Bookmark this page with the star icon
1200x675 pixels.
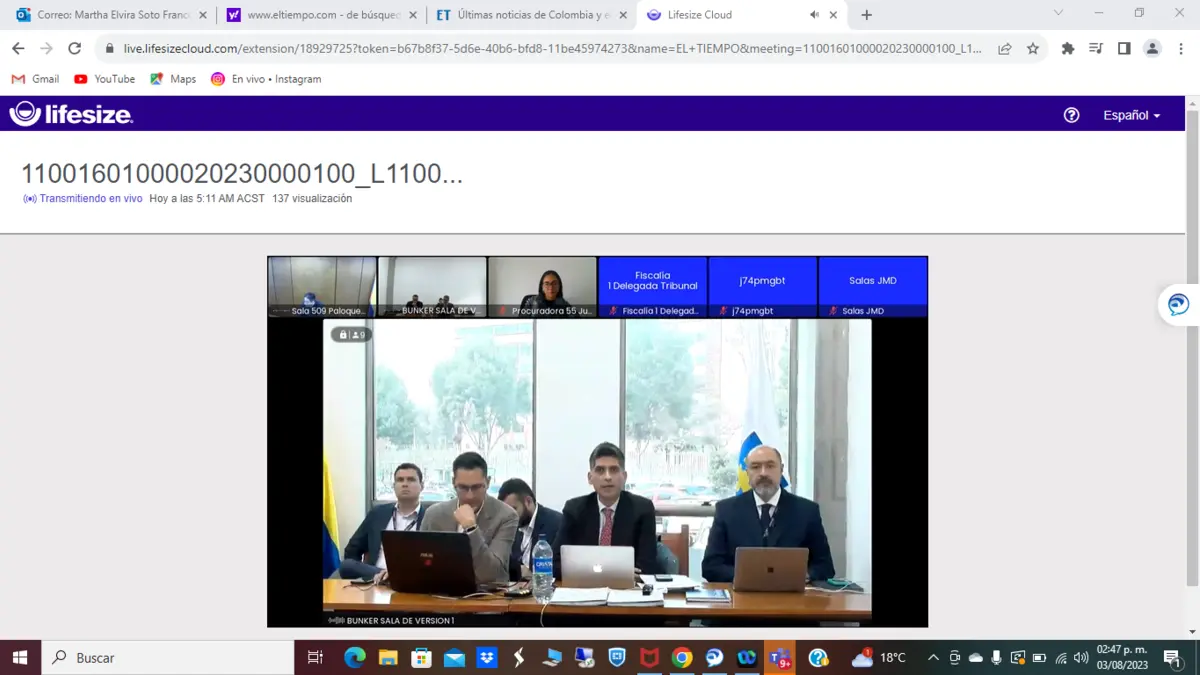[x=1033, y=48]
